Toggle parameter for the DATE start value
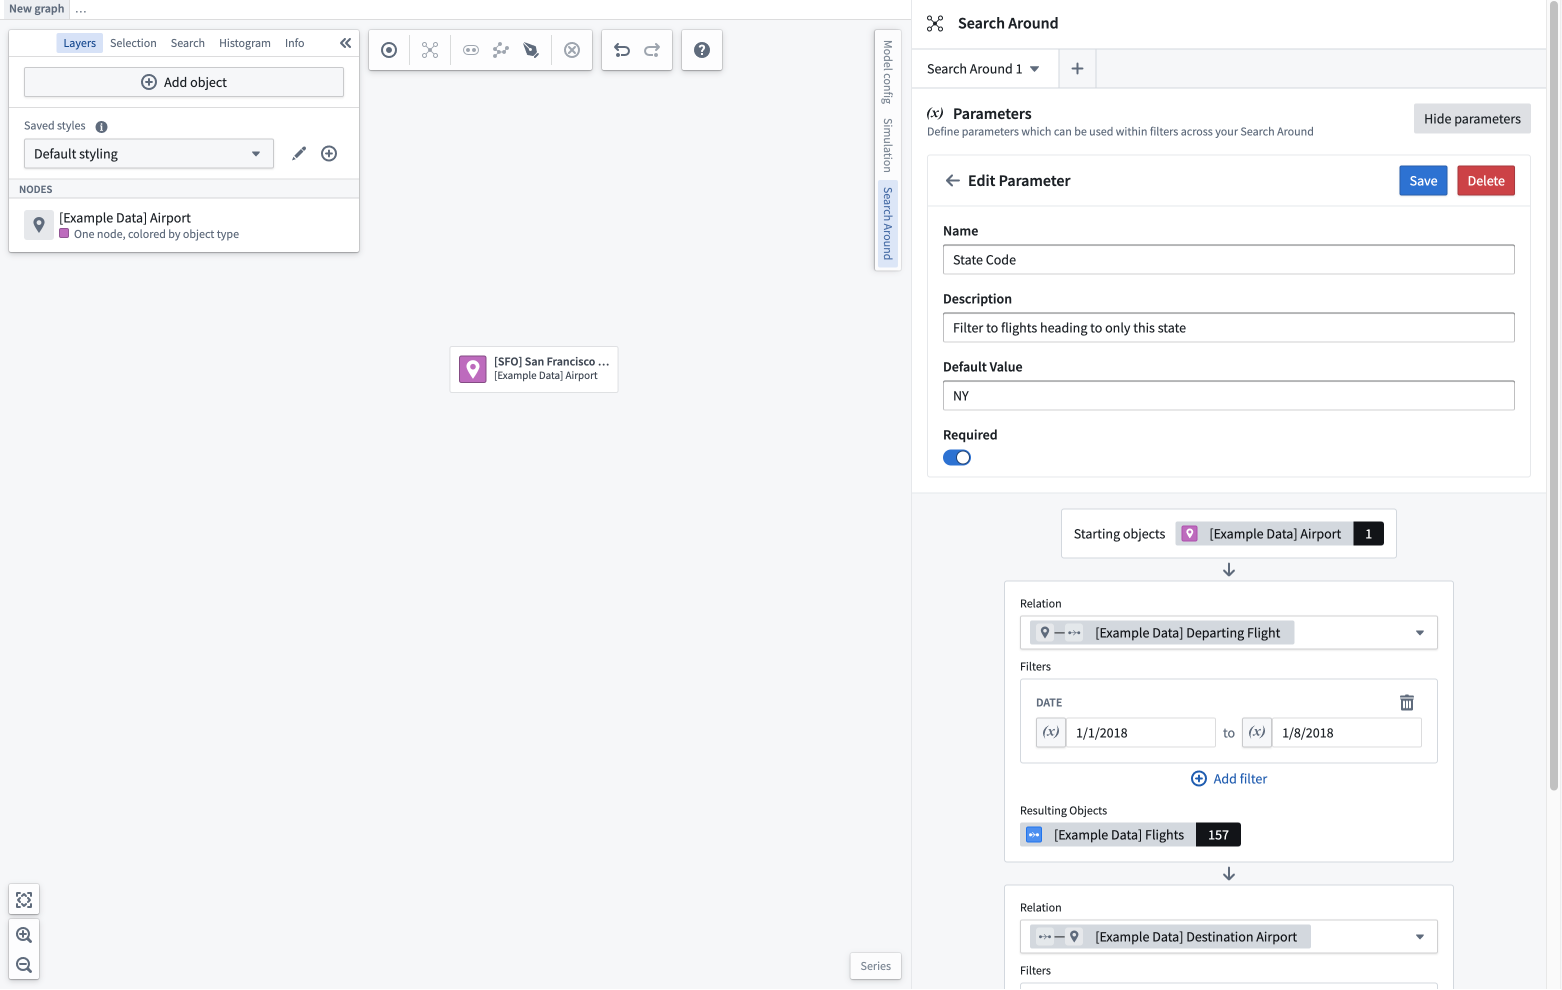Screen dimensions: 1562x990 1051,733
